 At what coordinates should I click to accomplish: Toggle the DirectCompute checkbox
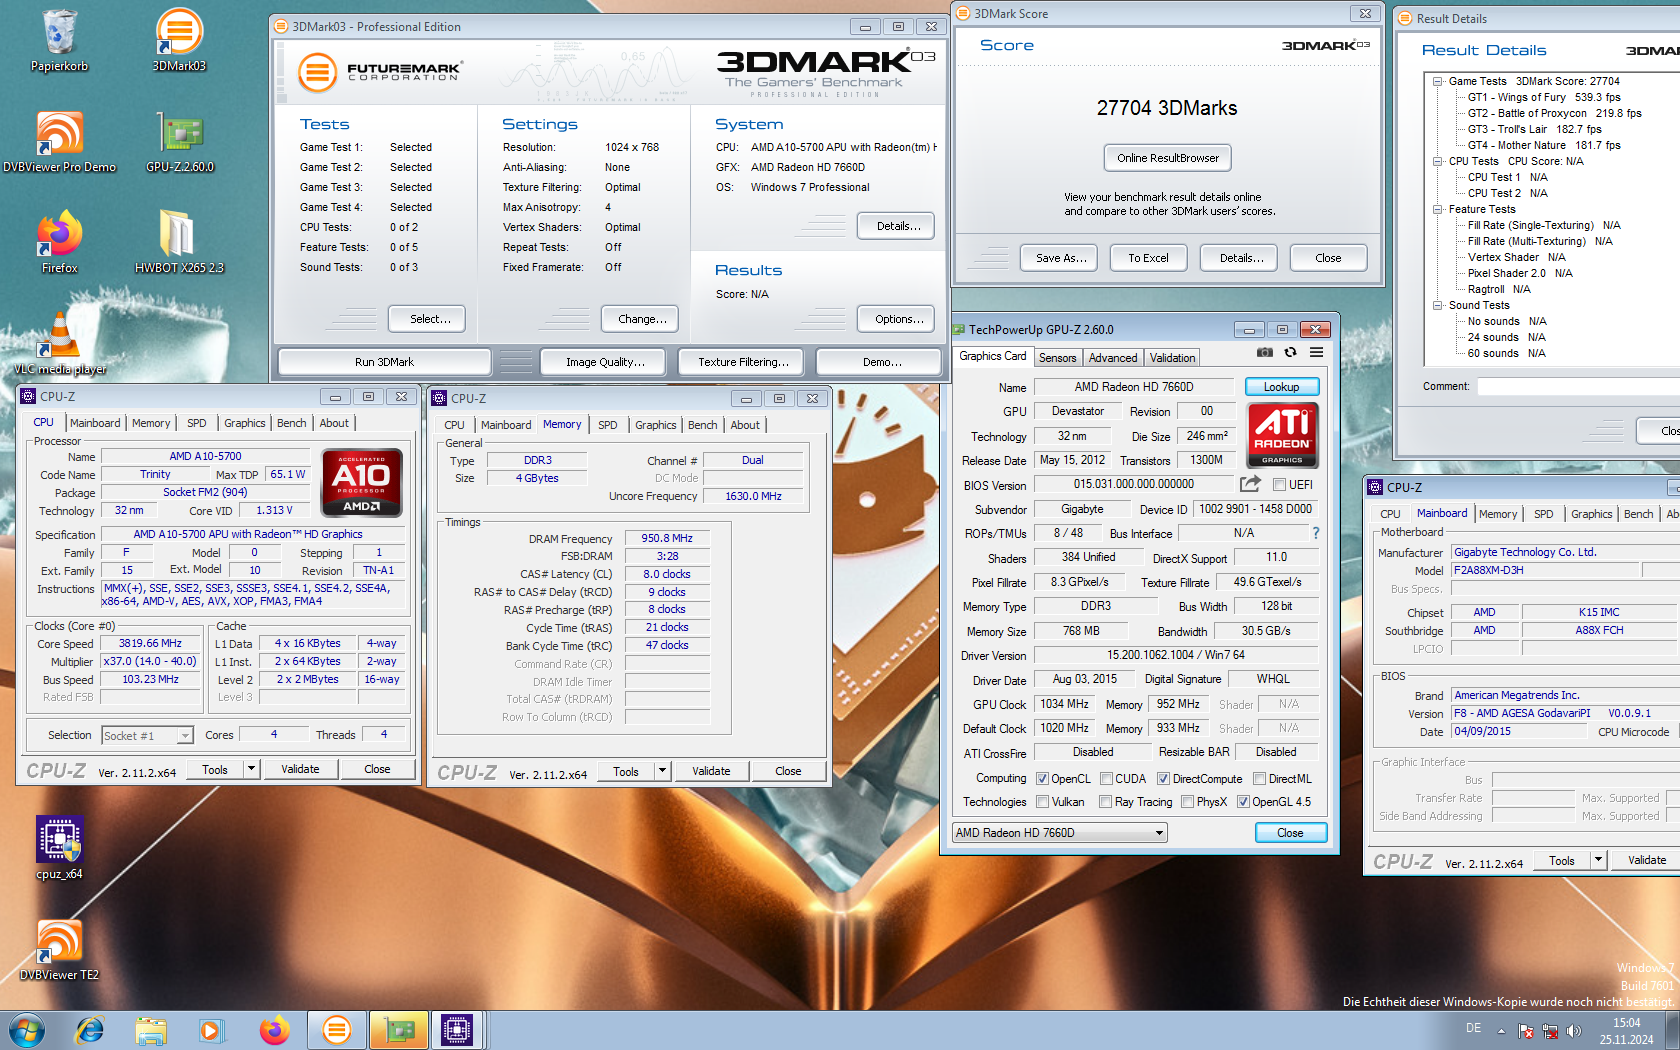click(1164, 779)
